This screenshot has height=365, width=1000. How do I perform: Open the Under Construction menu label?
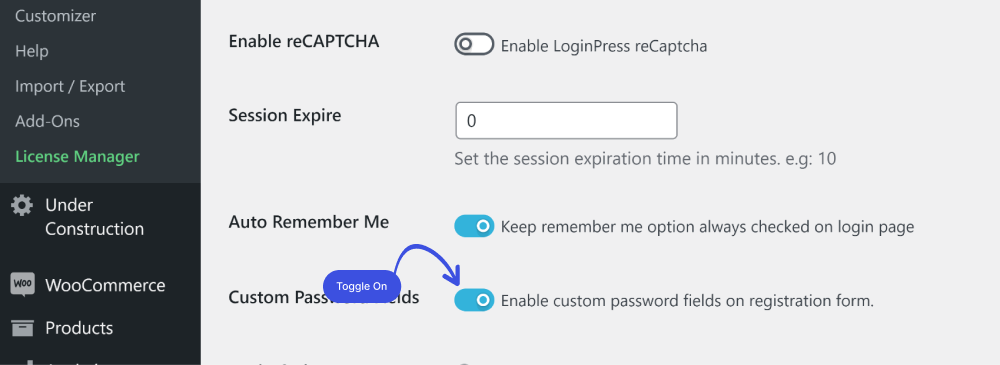tap(94, 217)
